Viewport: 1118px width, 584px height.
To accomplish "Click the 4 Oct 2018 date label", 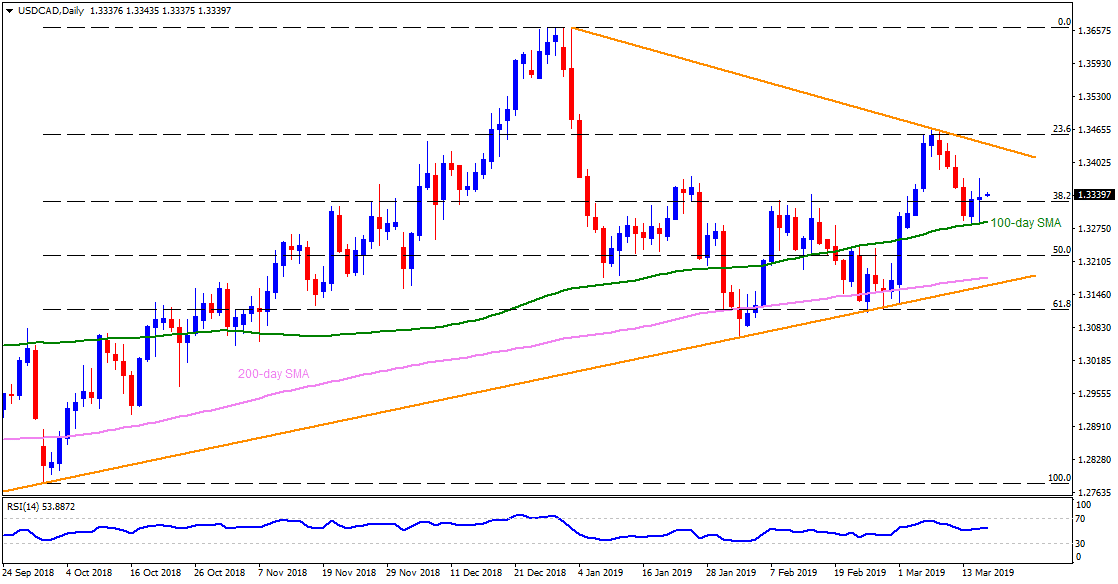I will coord(88,573).
